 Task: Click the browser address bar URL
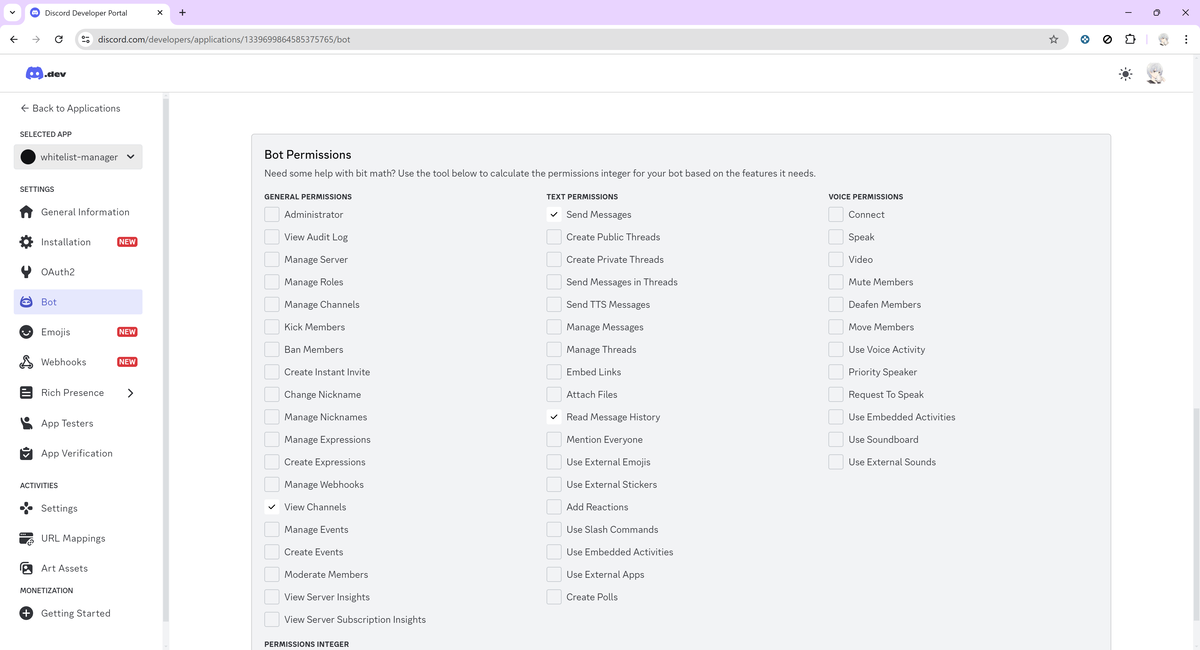[x=224, y=39]
